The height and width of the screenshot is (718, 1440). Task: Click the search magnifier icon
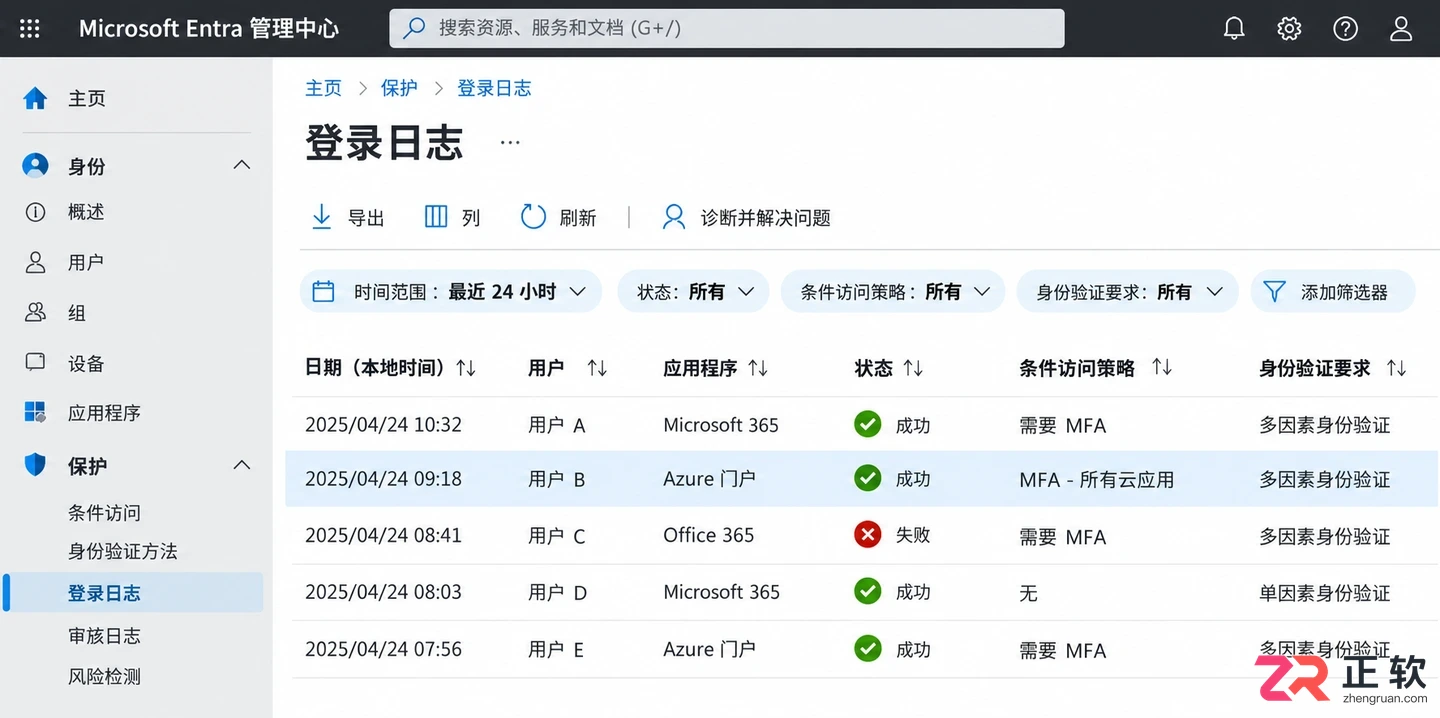click(x=414, y=29)
